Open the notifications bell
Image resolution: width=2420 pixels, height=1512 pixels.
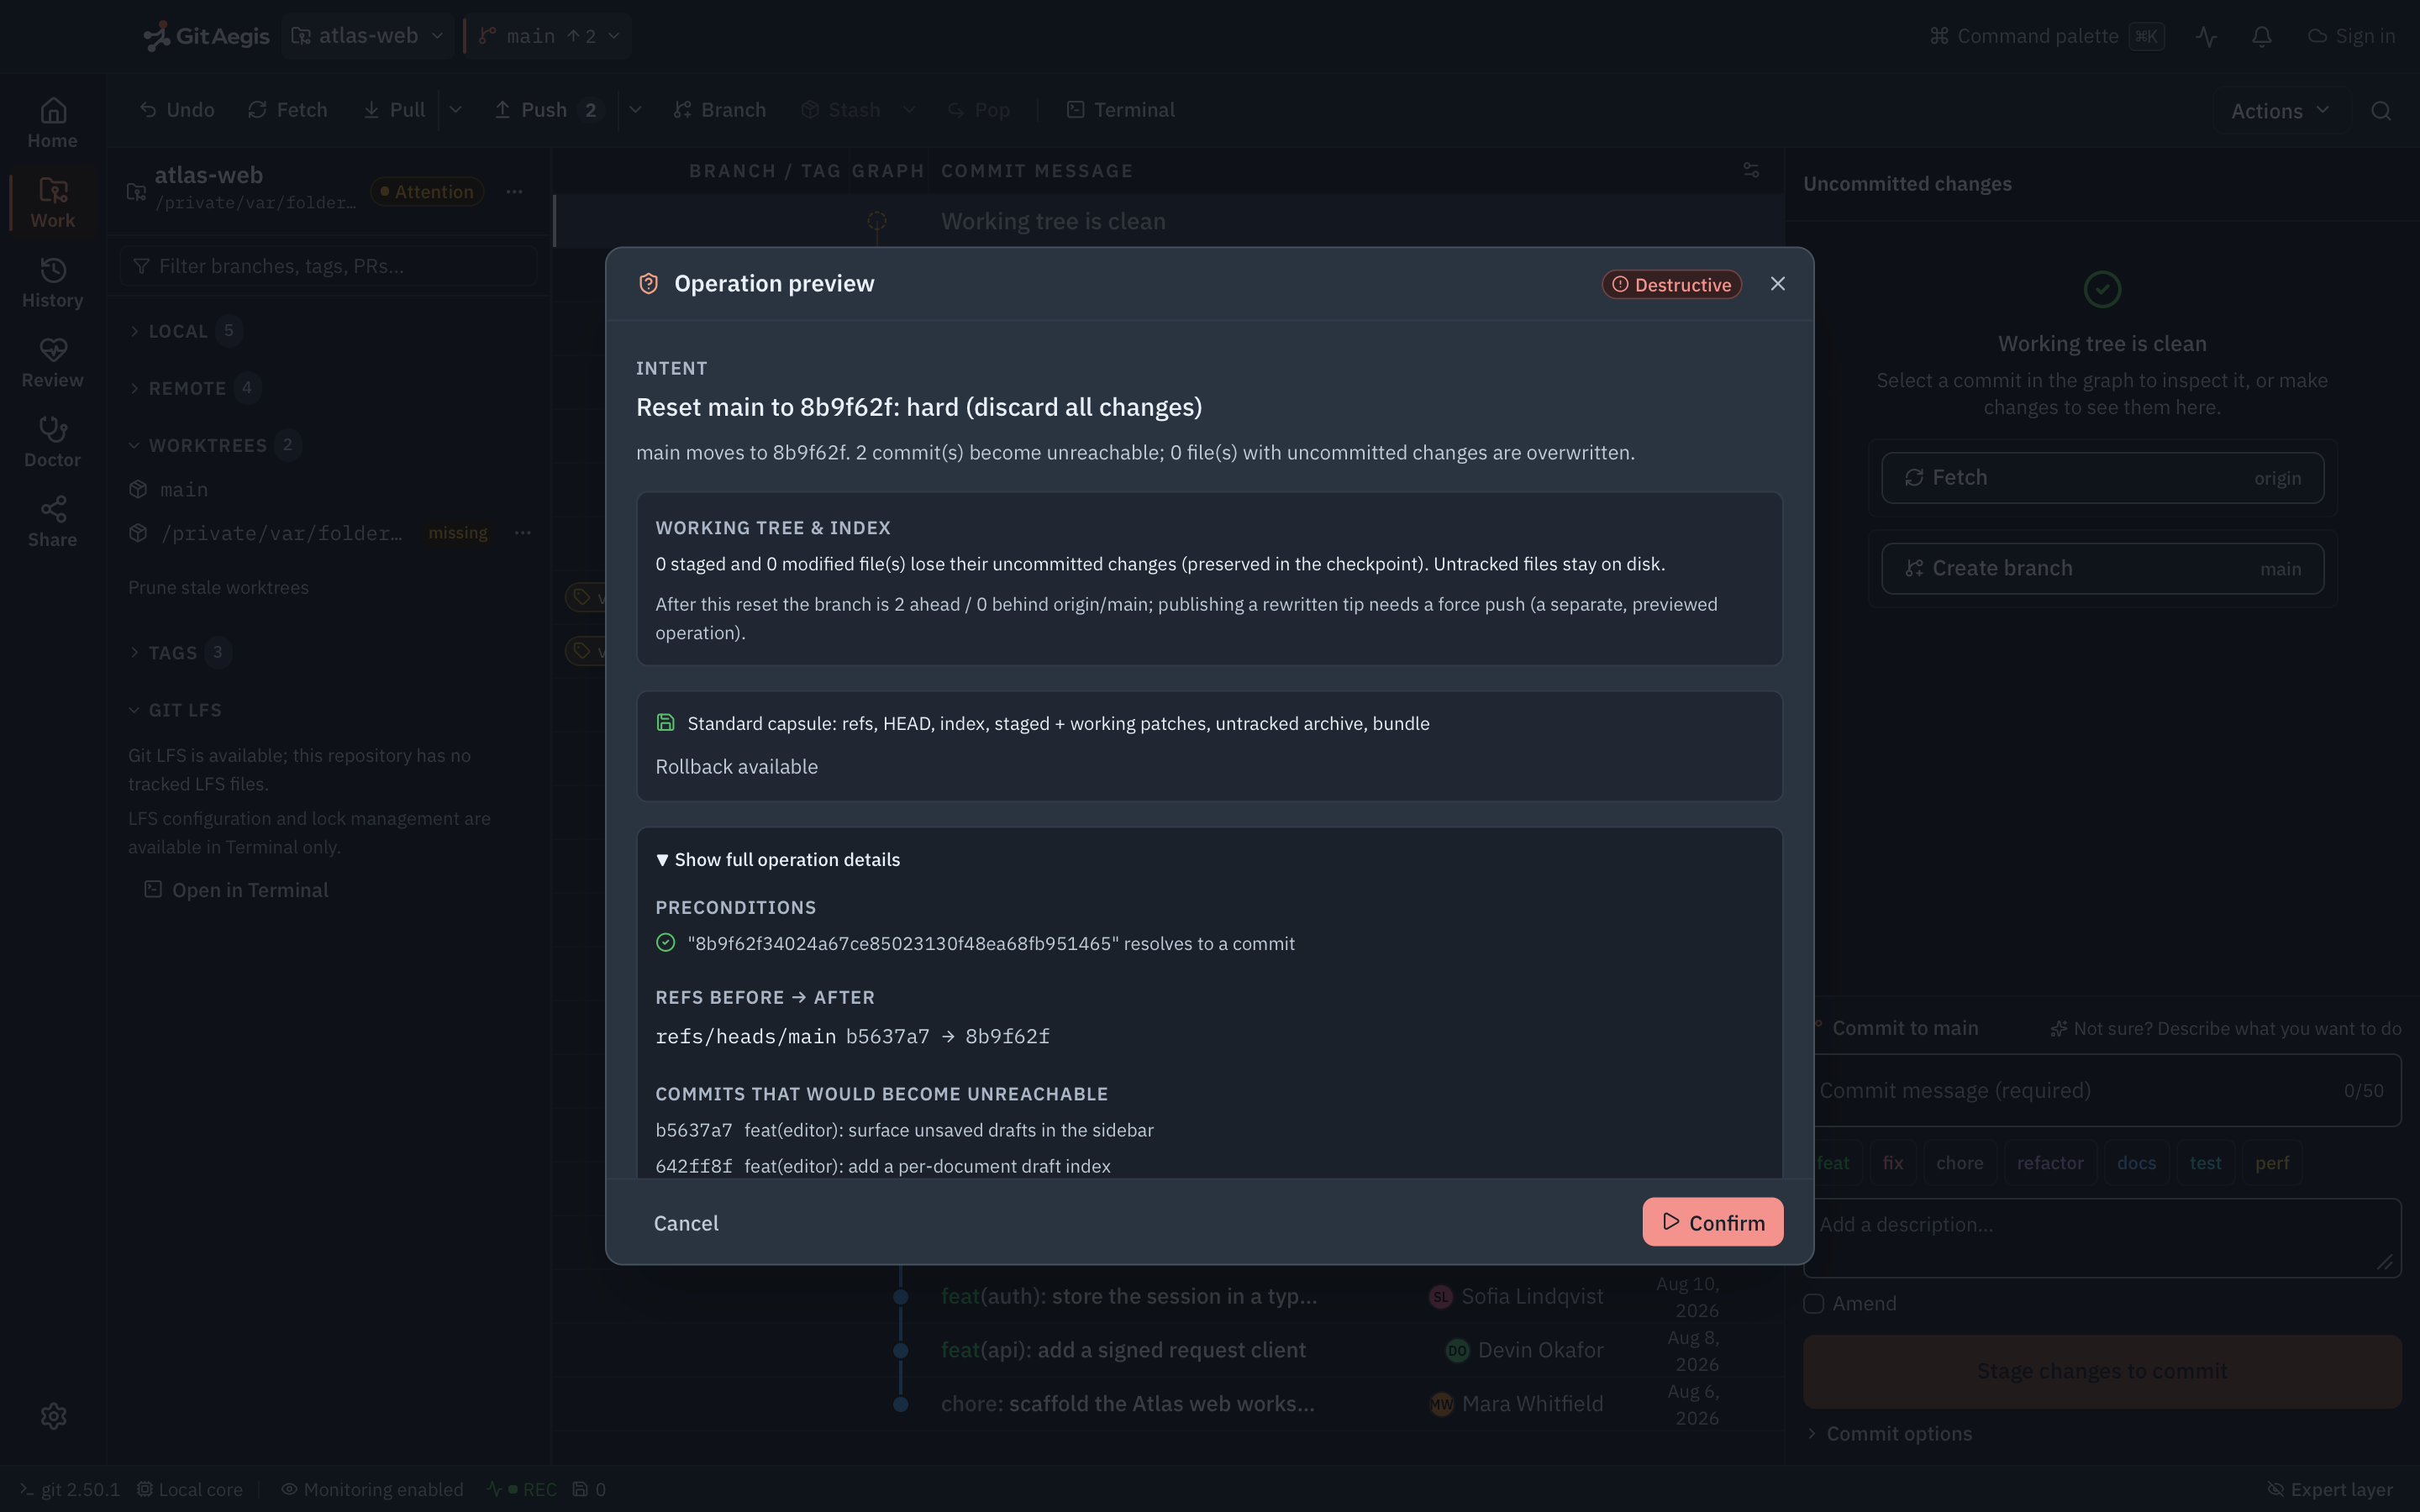point(2262,36)
